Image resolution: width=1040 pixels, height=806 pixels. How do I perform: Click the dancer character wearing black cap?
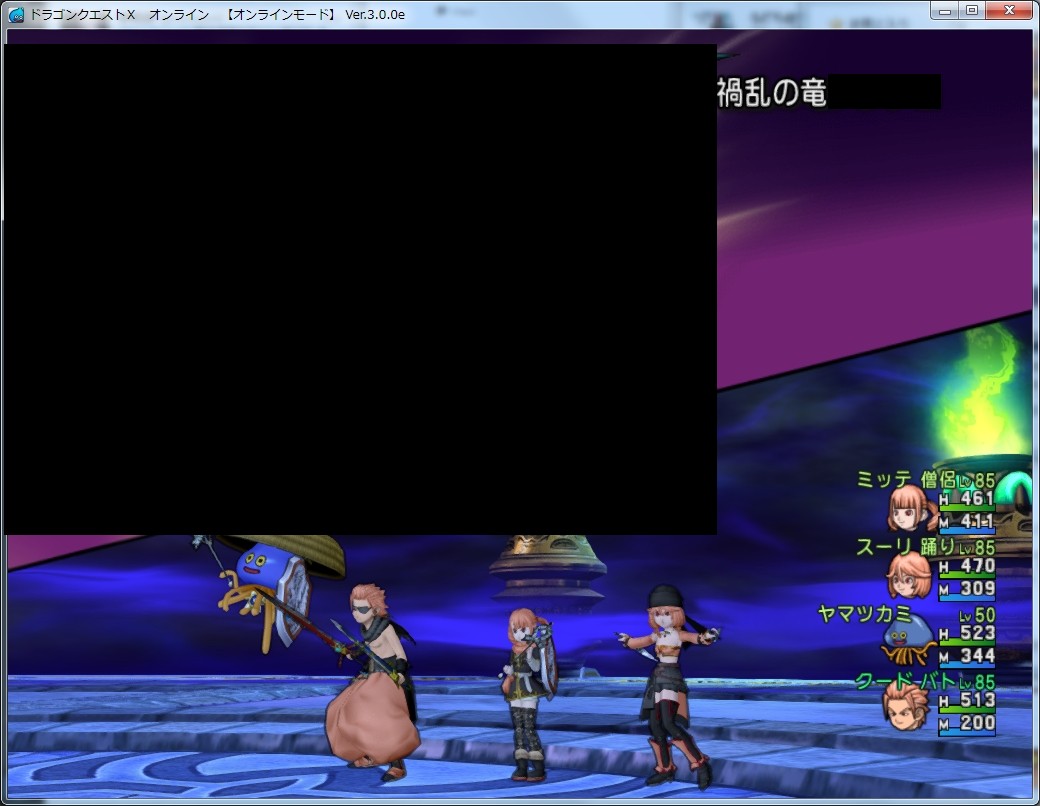pos(670,687)
